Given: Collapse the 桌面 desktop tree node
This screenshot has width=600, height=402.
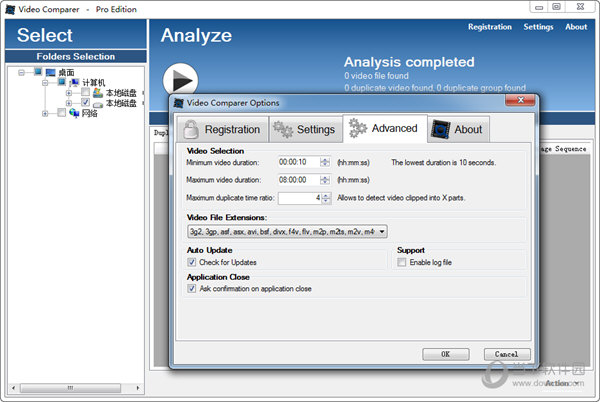Looking at the screenshot, I should tap(21, 72).
